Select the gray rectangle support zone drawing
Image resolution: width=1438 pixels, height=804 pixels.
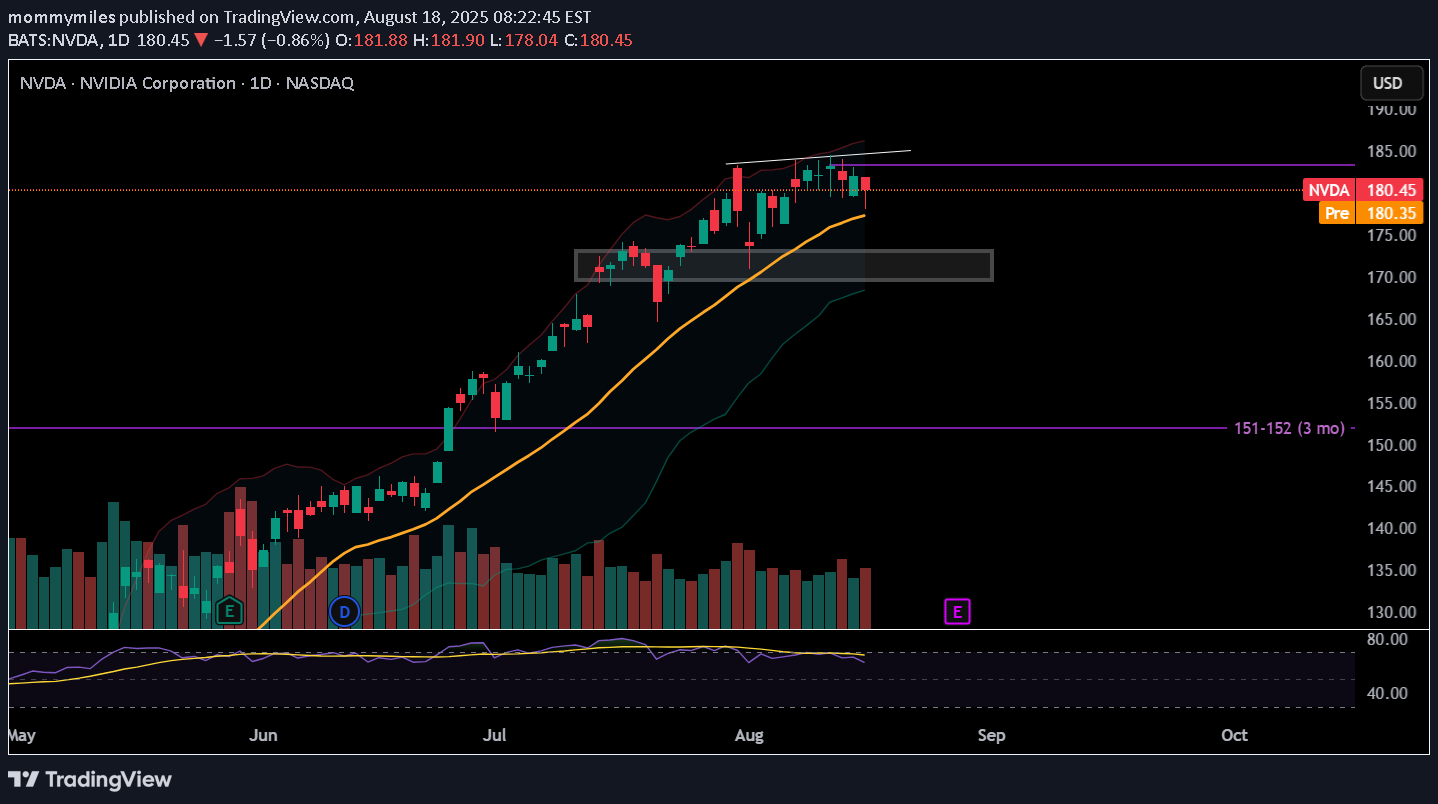point(784,265)
